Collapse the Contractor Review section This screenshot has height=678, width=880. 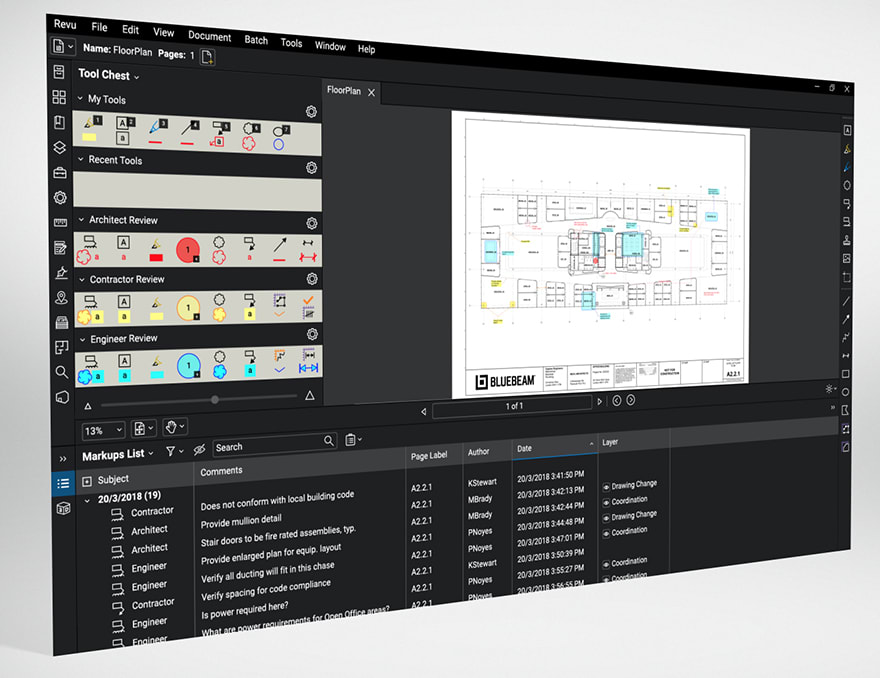[82, 279]
